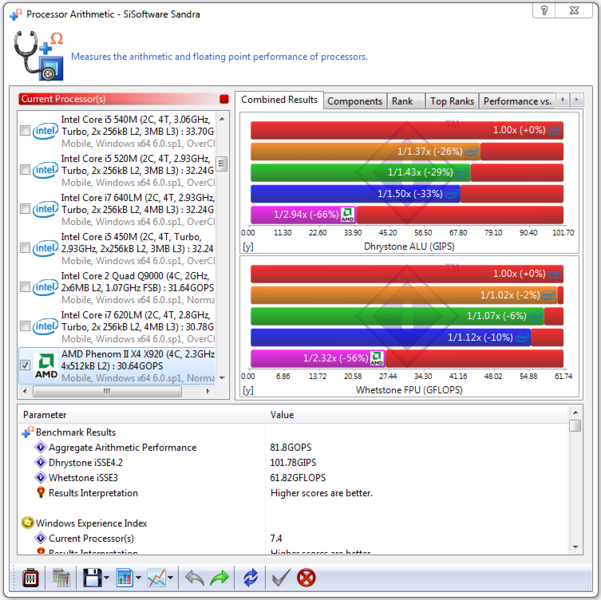The image size is (601, 600).
Task: Check the Intel Core i7 620LM checkbox
Action: [x=25, y=326]
